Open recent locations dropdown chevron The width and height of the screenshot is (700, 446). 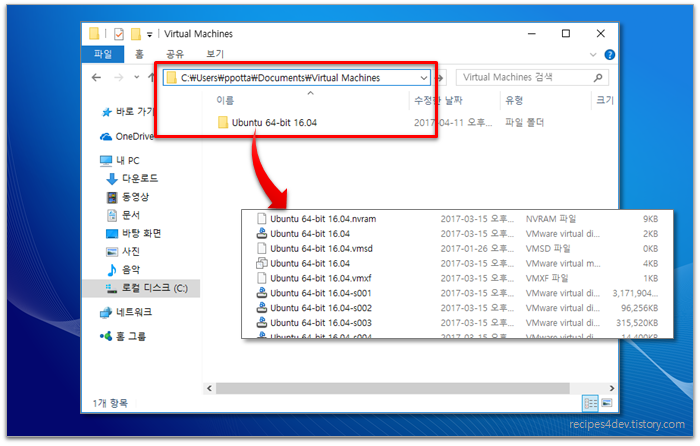click(x=136, y=78)
